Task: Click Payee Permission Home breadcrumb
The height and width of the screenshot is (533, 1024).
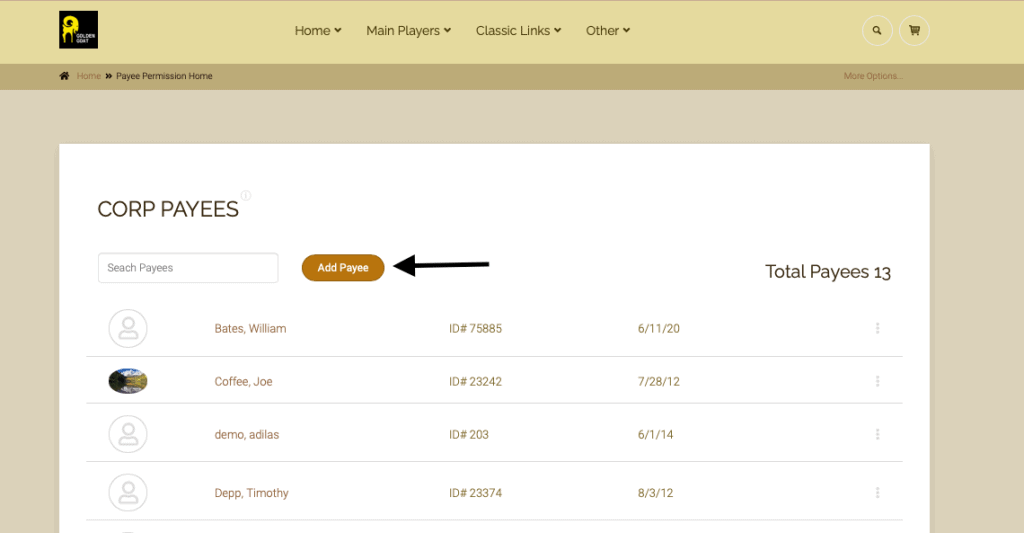Action: coord(165,76)
